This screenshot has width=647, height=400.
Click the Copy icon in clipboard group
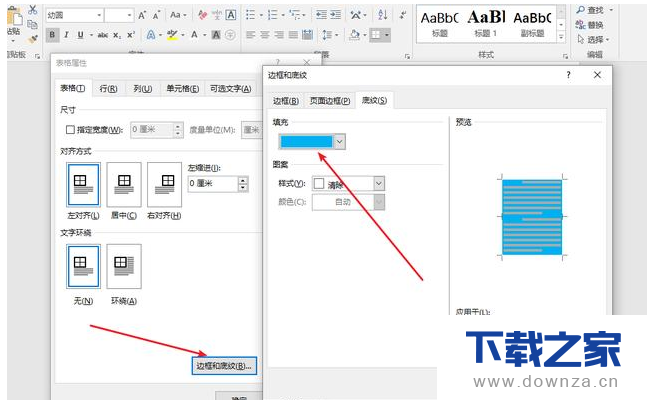point(32,25)
